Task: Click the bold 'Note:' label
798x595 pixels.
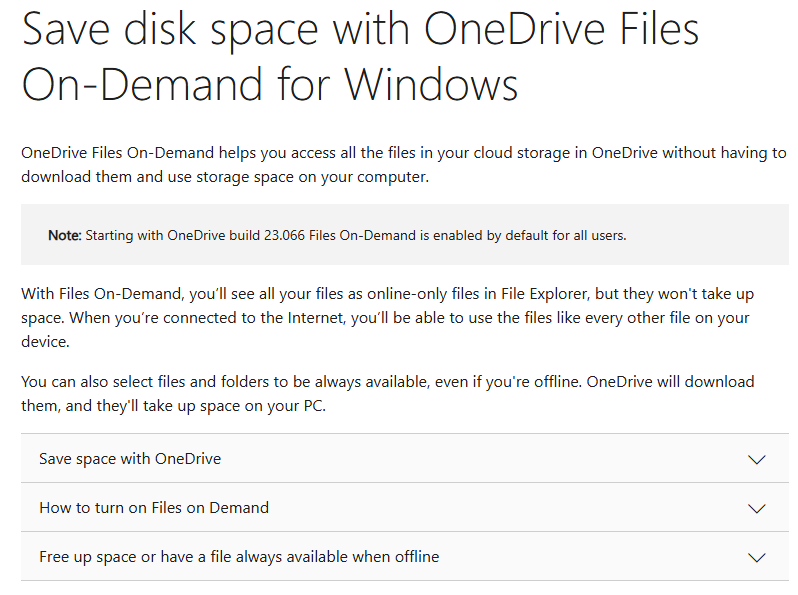Action: point(65,235)
